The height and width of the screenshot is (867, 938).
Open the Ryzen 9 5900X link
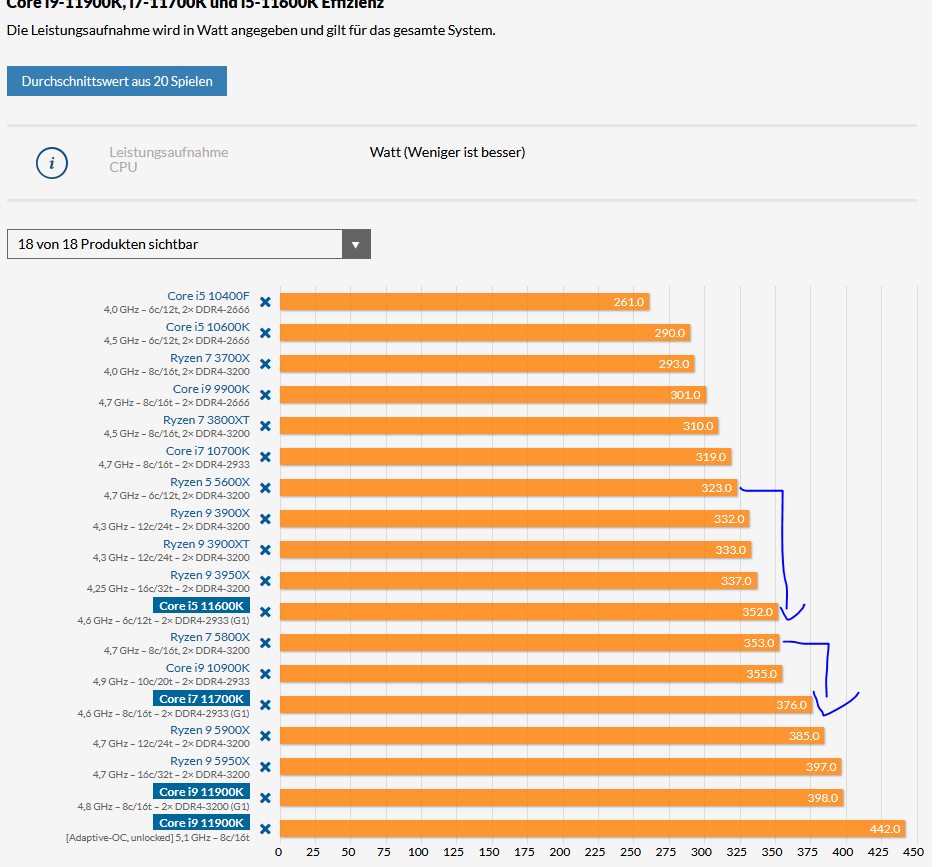[x=210, y=730]
